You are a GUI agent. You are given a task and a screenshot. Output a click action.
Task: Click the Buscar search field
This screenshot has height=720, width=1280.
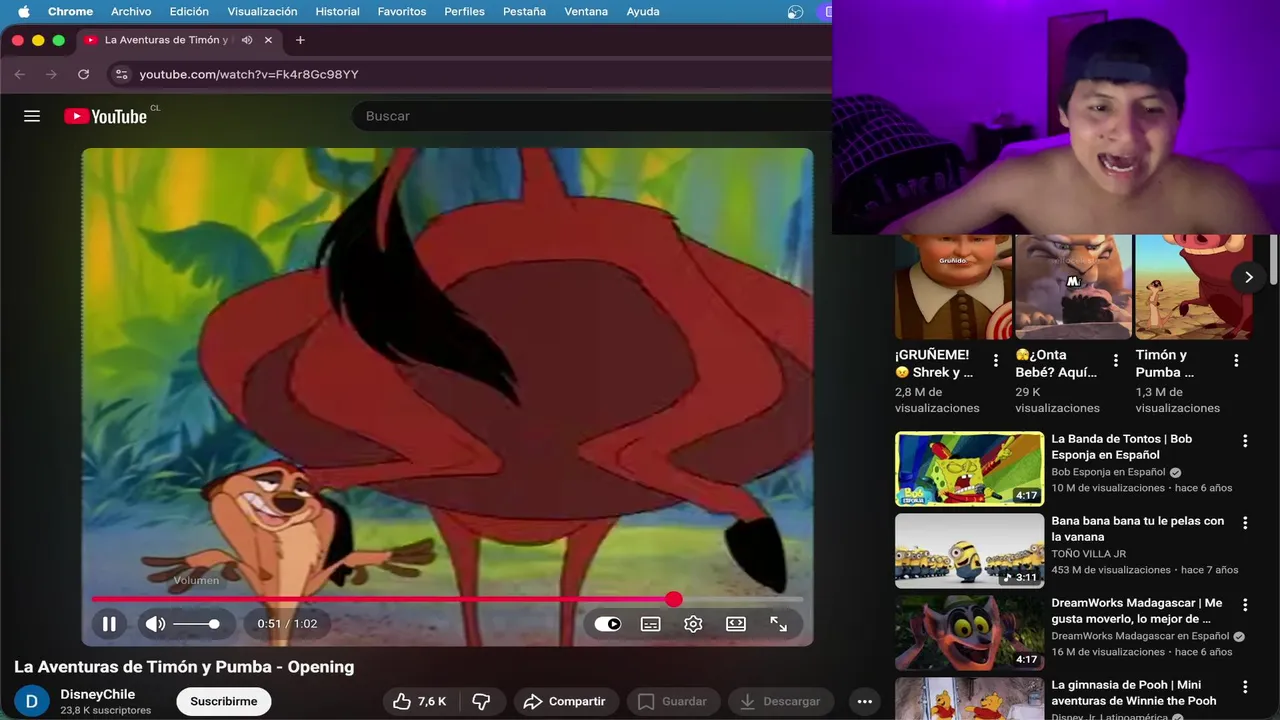(592, 116)
